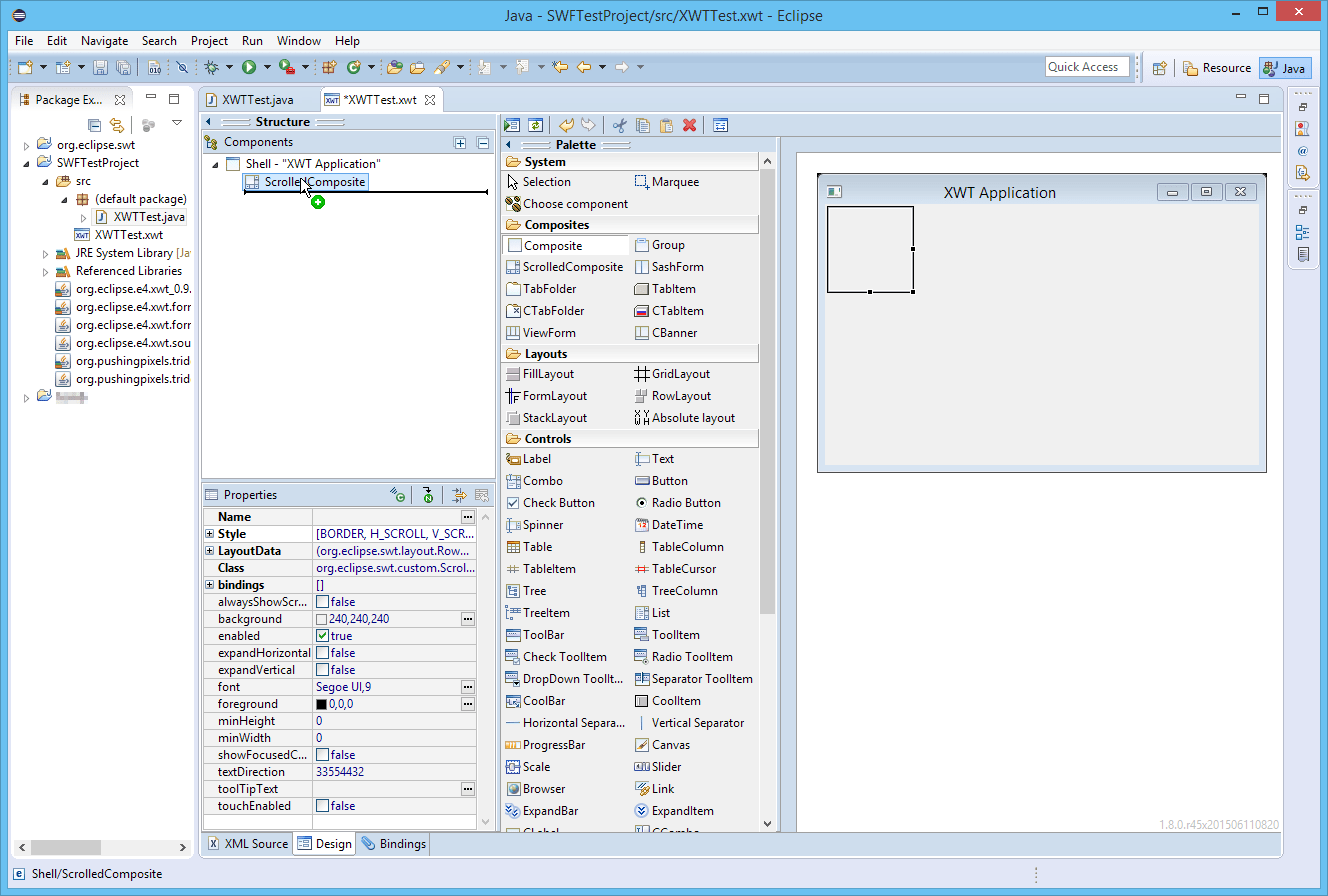Screen dimensions: 1328x896
Task: Open the Navigate menu
Action: coord(104,41)
